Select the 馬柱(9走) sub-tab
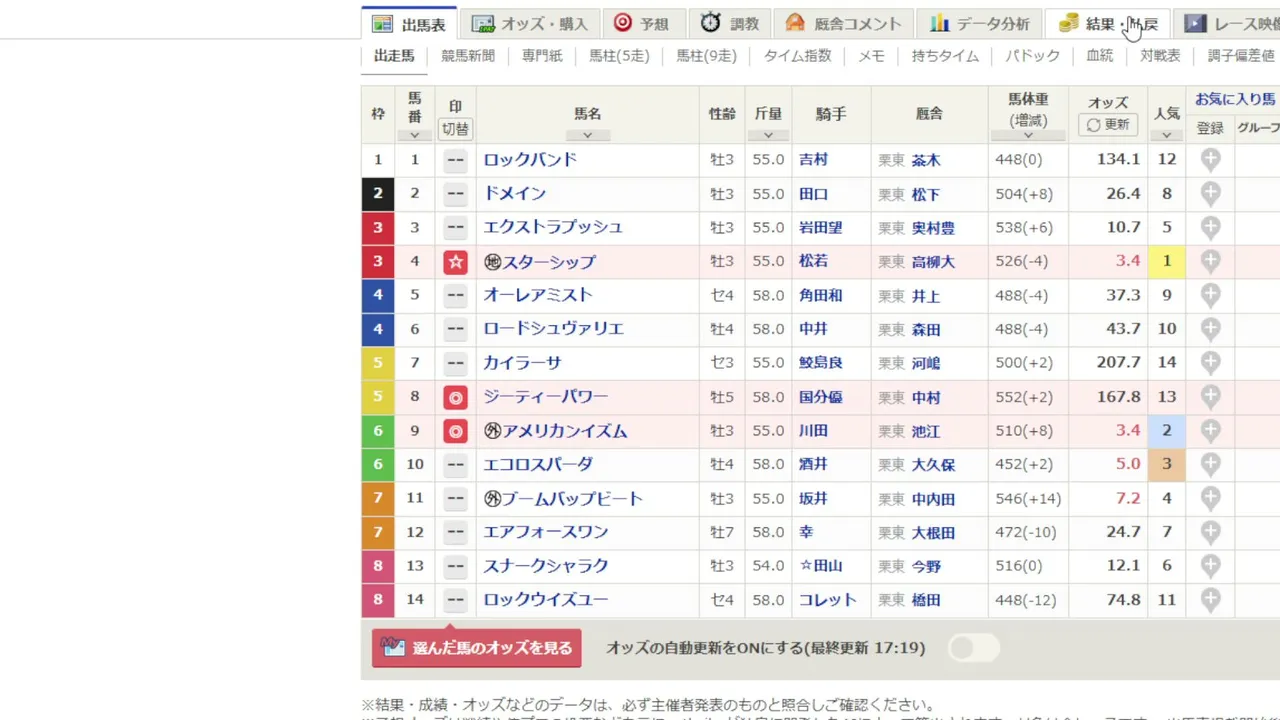Viewport: 1280px width, 720px height. (706, 56)
